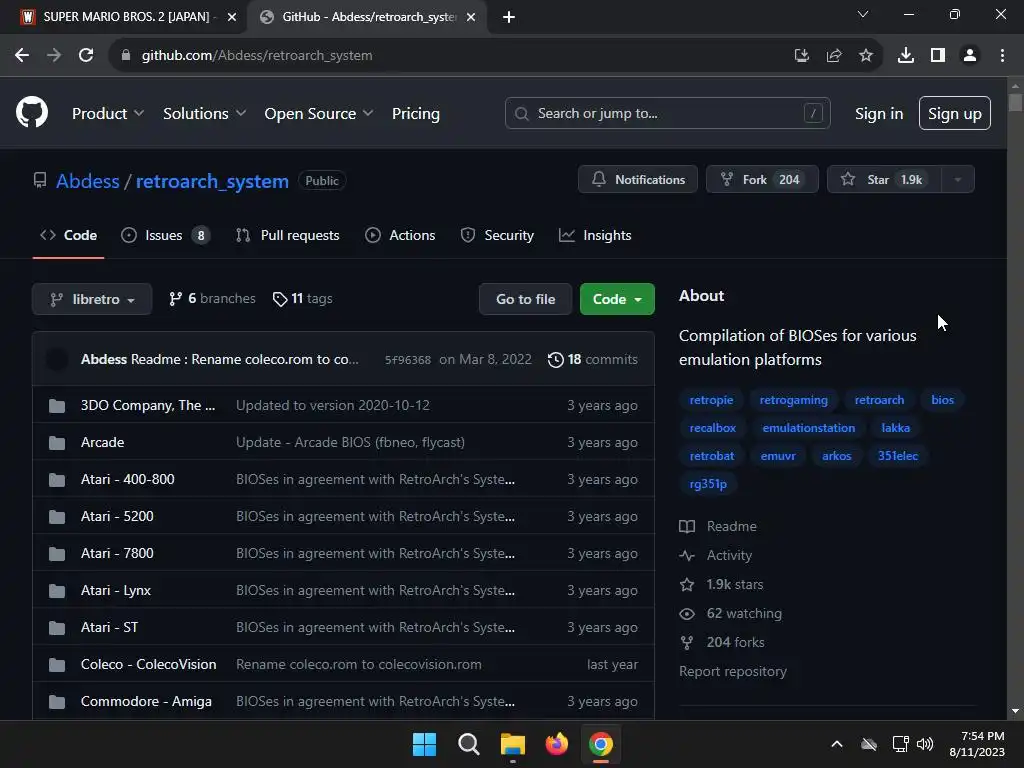Click the book icon next to Readme
Image resolution: width=1024 pixels, height=768 pixels.
[x=687, y=526]
